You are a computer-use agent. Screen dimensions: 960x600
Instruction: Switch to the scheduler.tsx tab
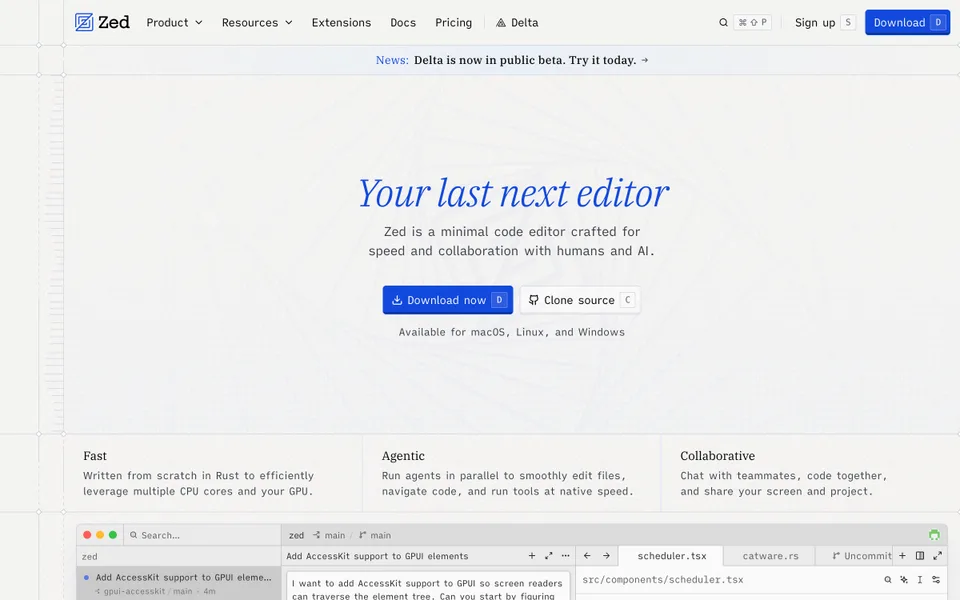[x=672, y=556]
